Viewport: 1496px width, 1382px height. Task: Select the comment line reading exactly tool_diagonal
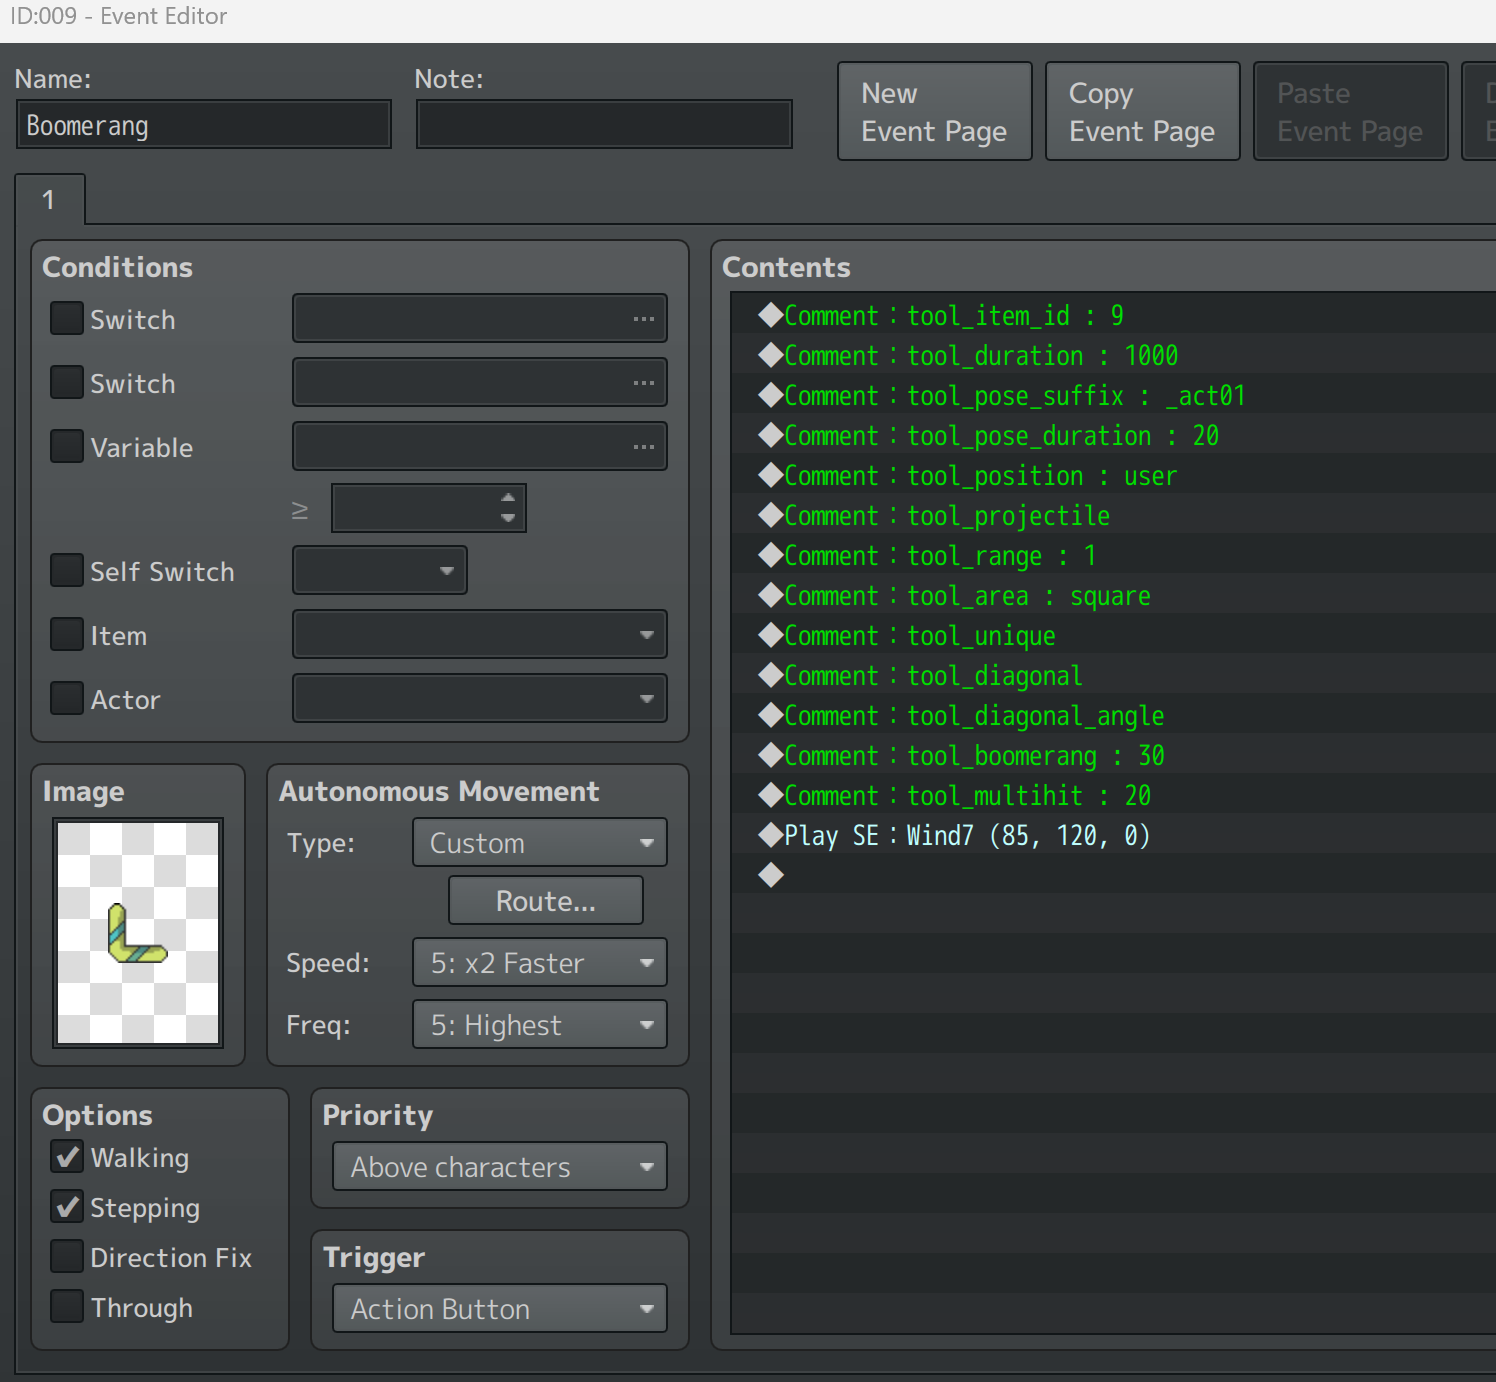1112,675
